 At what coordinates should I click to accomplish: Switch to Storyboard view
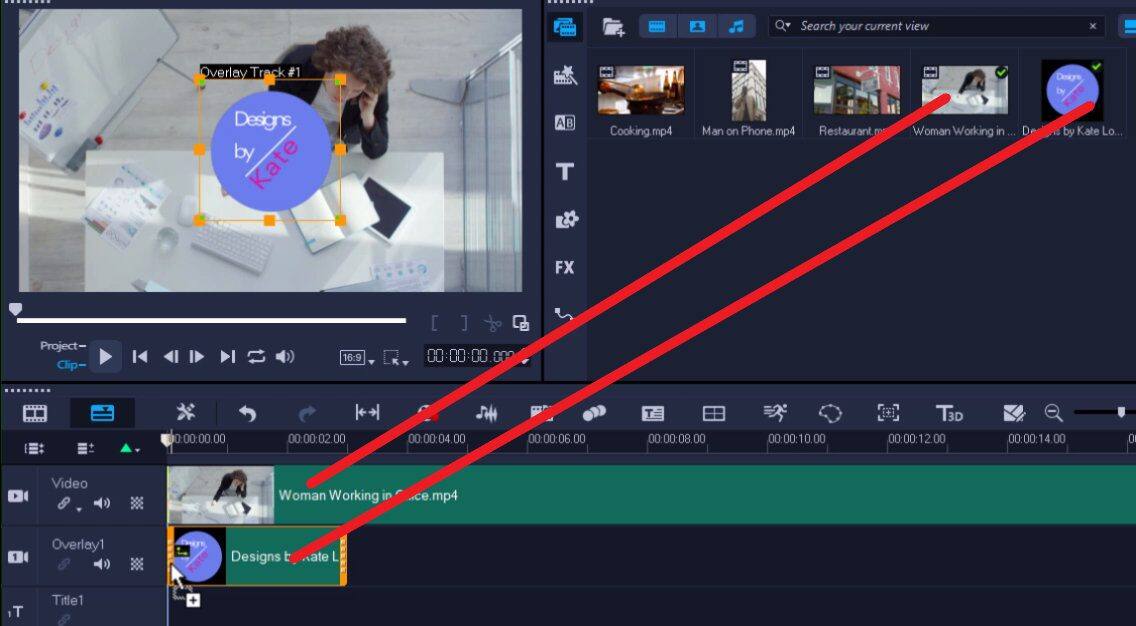37,412
